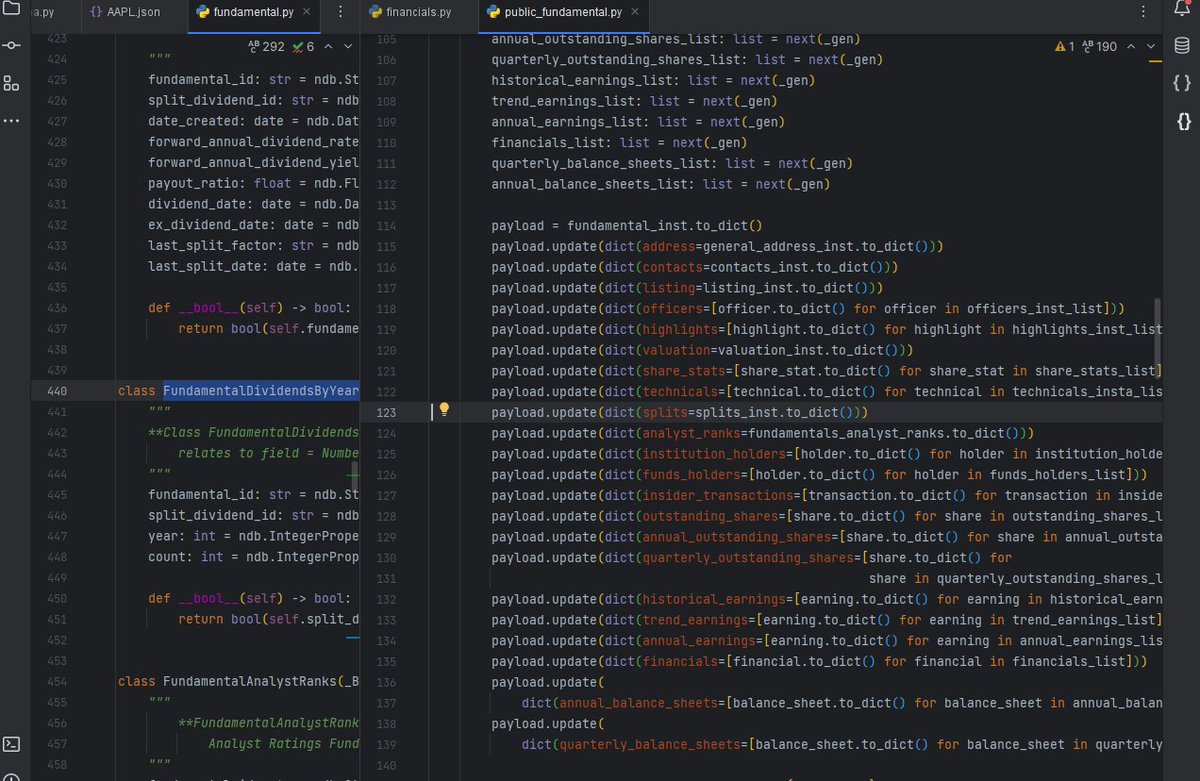The width and height of the screenshot is (1200, 781).
Task: Click 'date_created: date' on line 427
Action: pyautogui.click(x=216, y=122)
